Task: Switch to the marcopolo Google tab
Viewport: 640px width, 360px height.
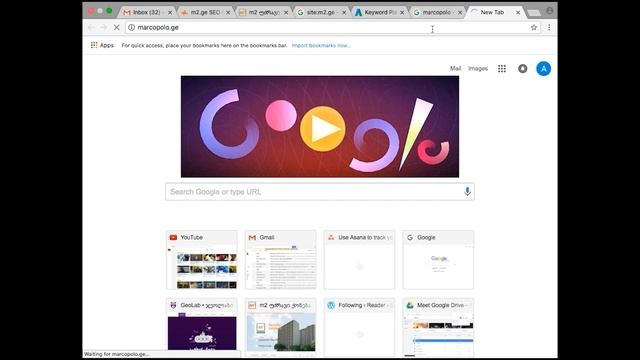Action: [436, 13]
